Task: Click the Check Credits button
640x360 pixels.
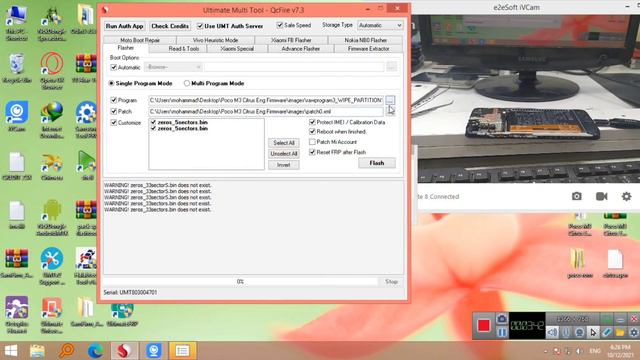Action: tap(170, 26)
